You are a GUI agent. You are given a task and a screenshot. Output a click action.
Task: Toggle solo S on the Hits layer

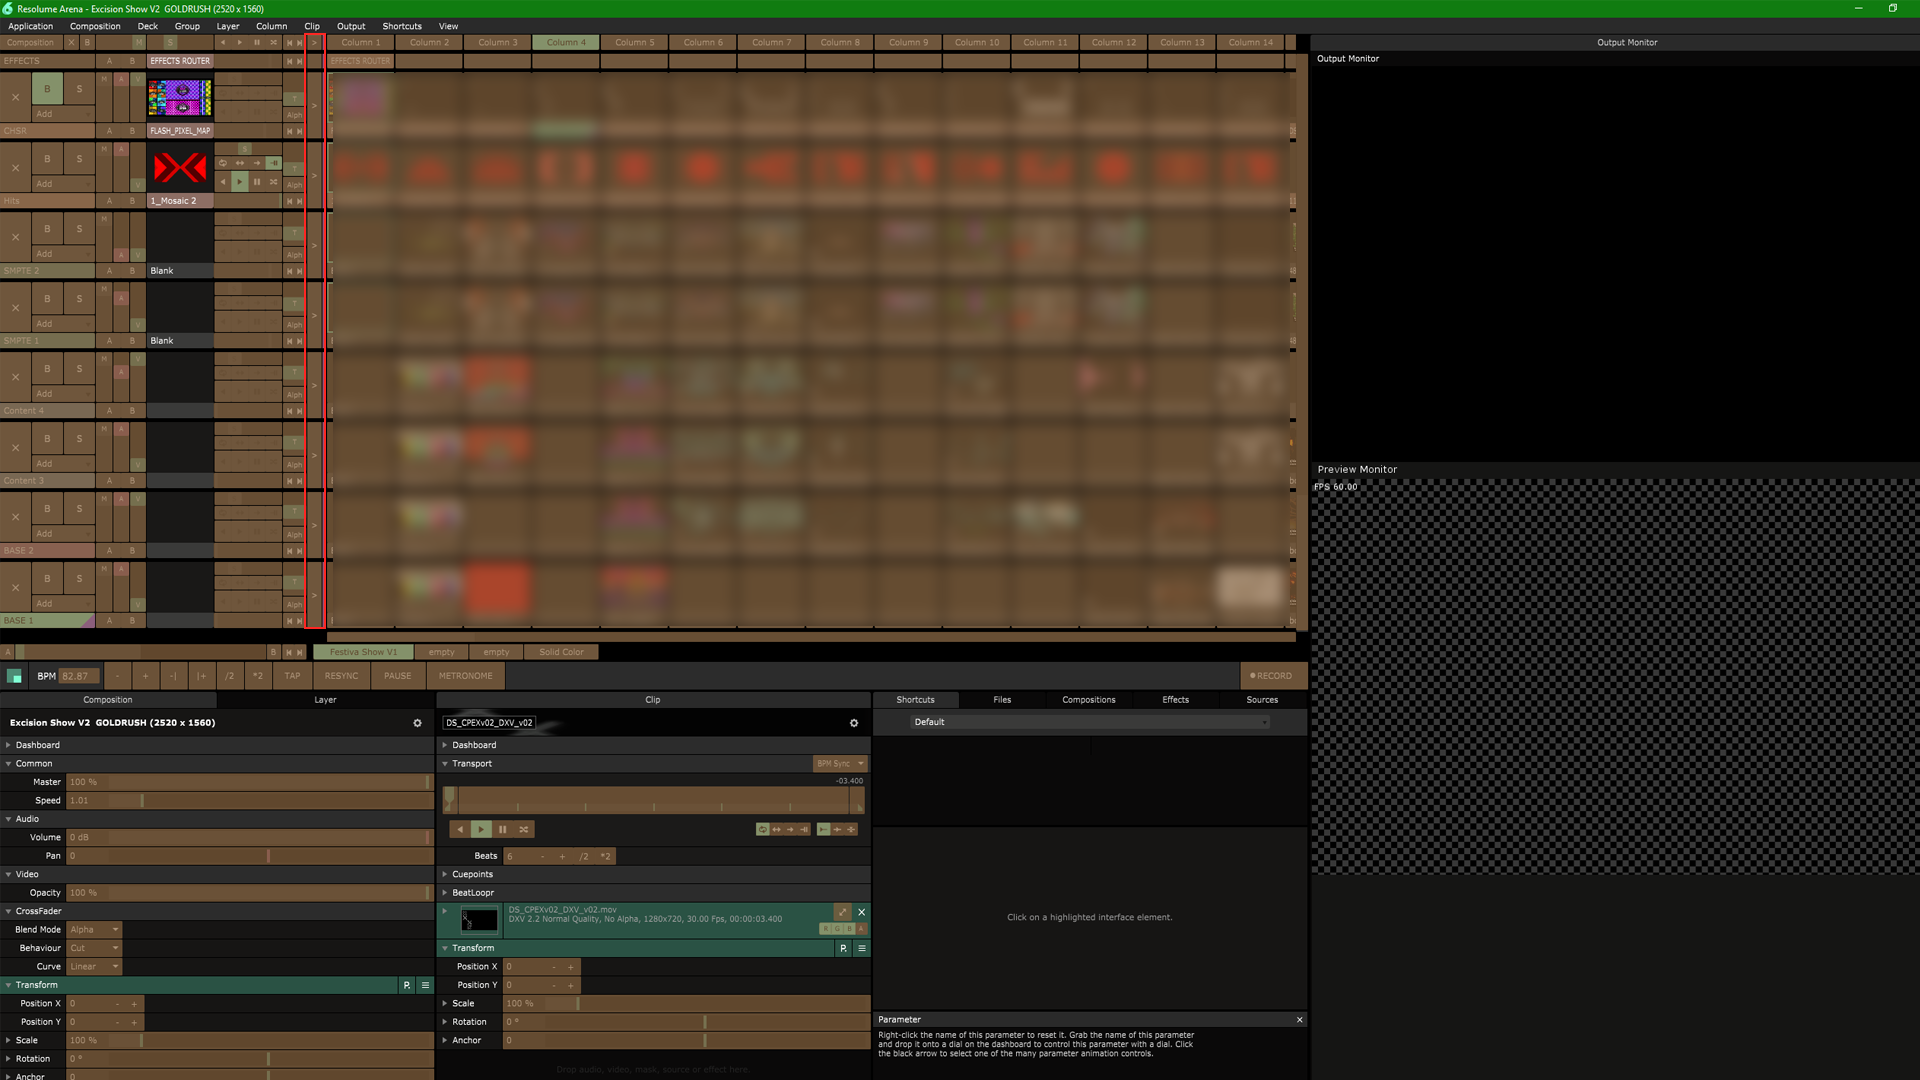(x=79, y=159)
